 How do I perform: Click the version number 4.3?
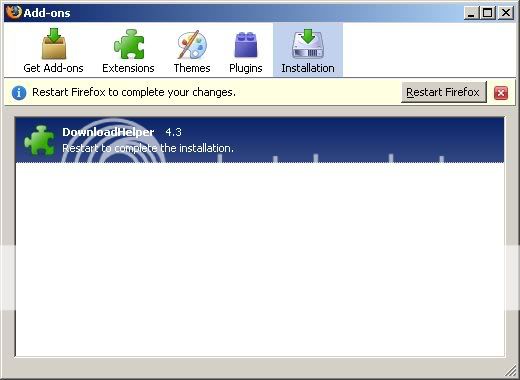173,132
